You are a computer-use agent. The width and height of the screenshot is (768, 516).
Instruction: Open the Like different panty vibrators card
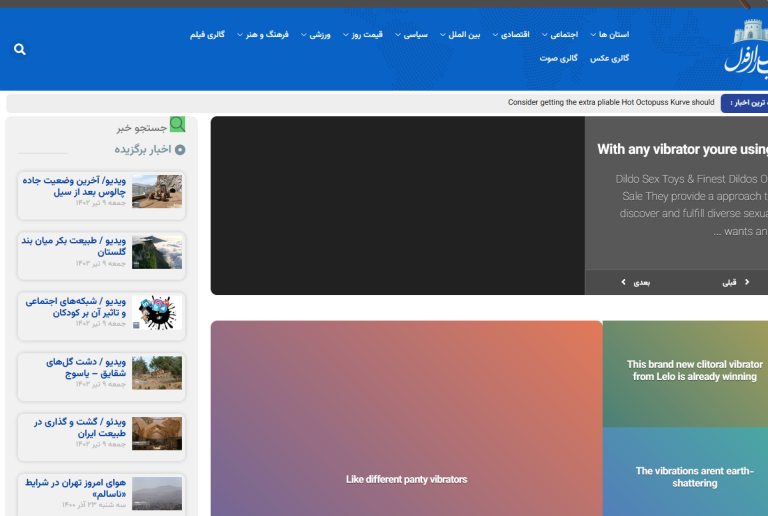point(407,419)
